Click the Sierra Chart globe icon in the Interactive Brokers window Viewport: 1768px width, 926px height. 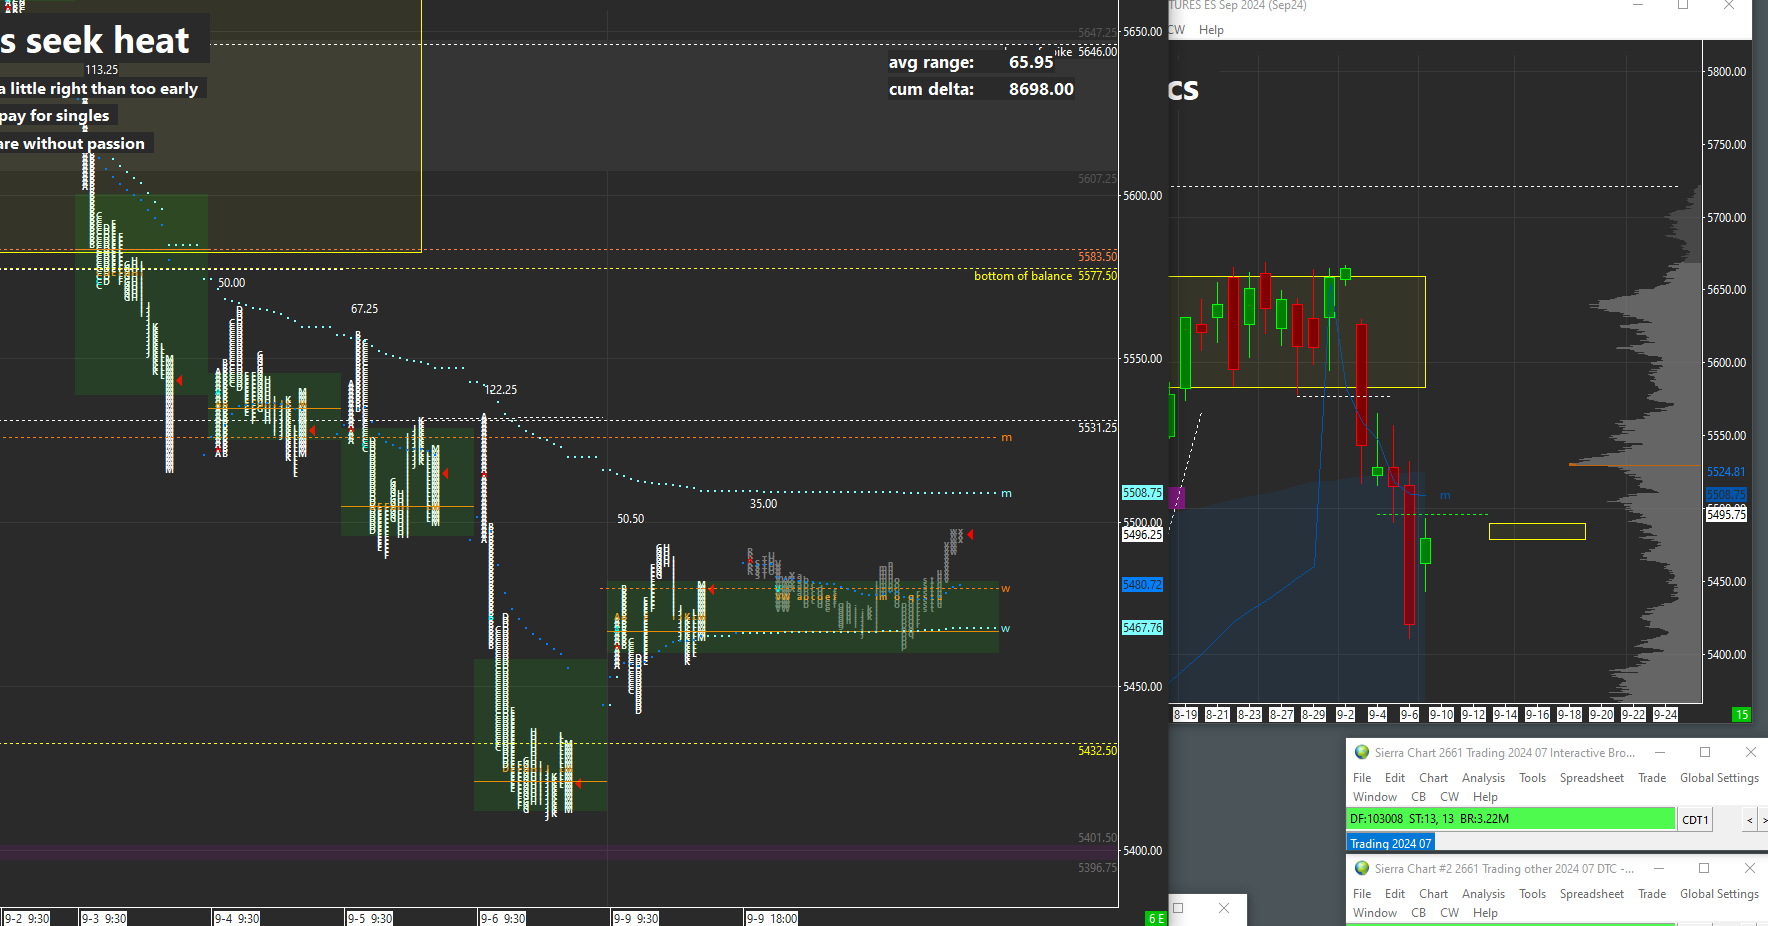pos(1361,752)
